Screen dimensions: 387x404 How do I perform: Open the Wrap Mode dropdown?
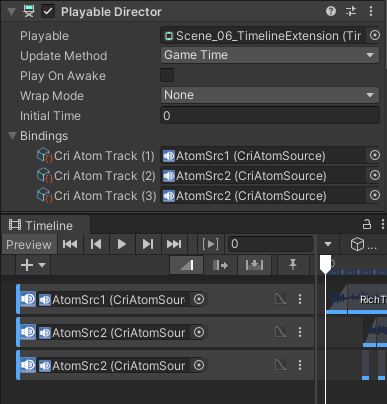[270, 95]
